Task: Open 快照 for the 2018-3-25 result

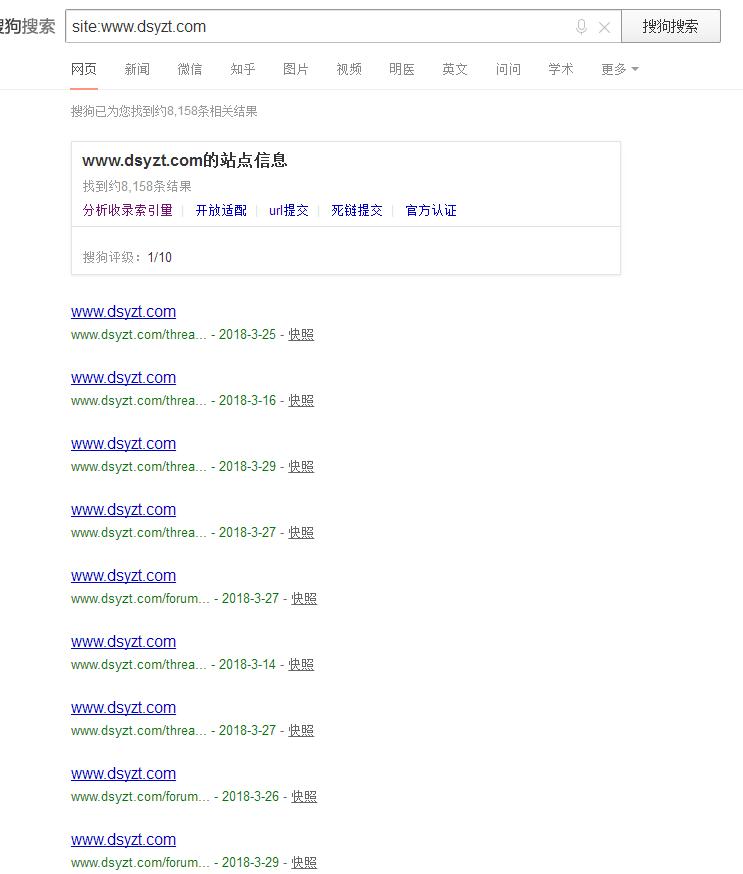Action: (x=301, y=334)
